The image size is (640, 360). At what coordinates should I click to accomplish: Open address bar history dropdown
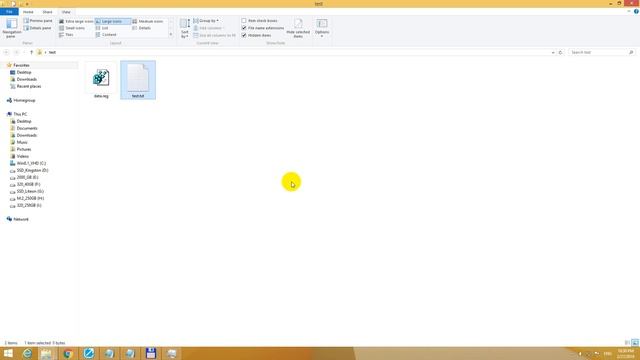coord(553,53)
